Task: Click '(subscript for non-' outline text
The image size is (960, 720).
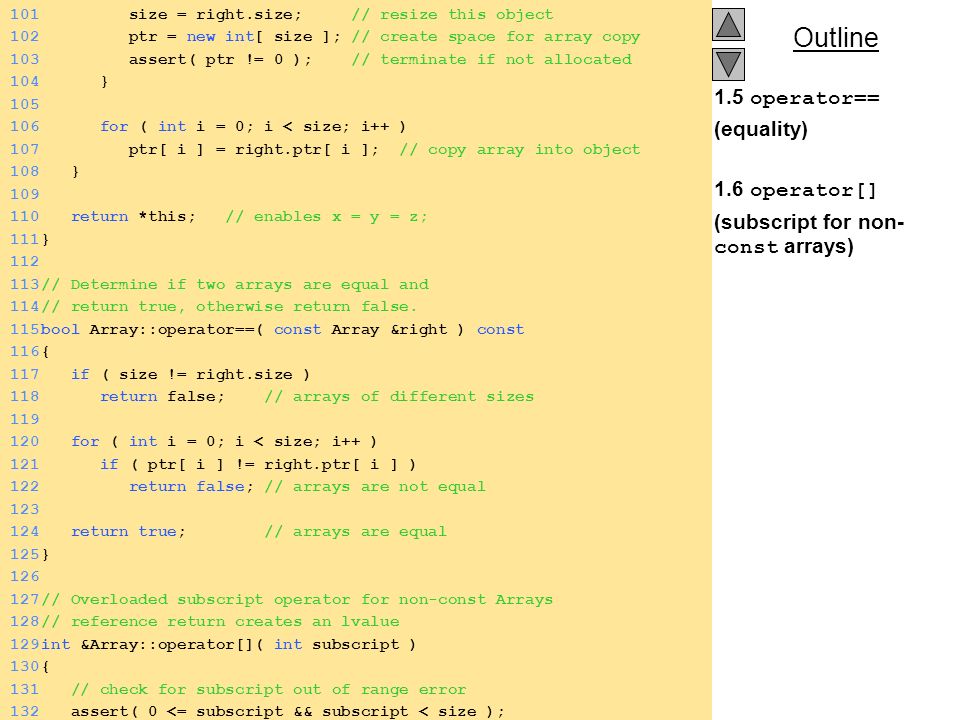Action: [x=809, y=222]
